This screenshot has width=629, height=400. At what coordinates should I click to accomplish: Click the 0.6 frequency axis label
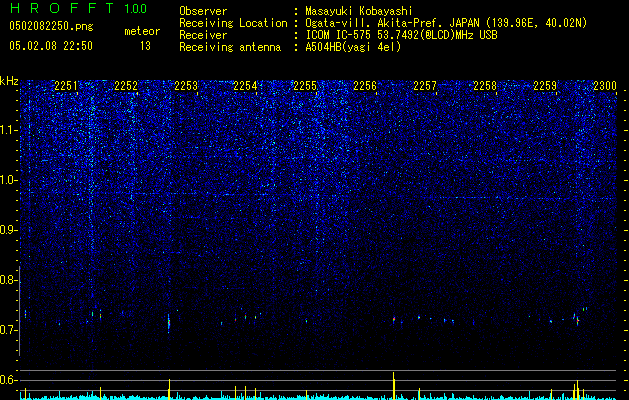(x=8, y=380)
